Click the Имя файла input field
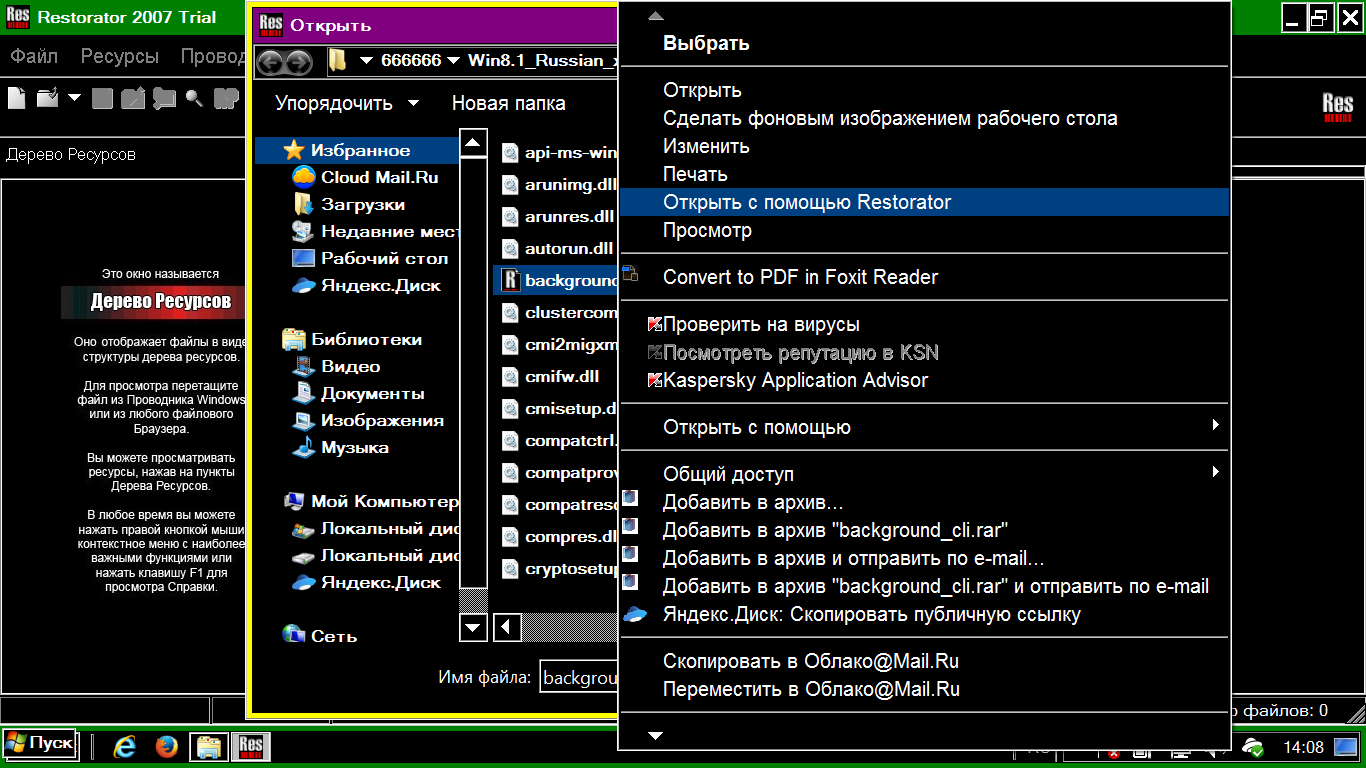The width and height of the screenshot is (1366, 768). [x=579, y=678]
